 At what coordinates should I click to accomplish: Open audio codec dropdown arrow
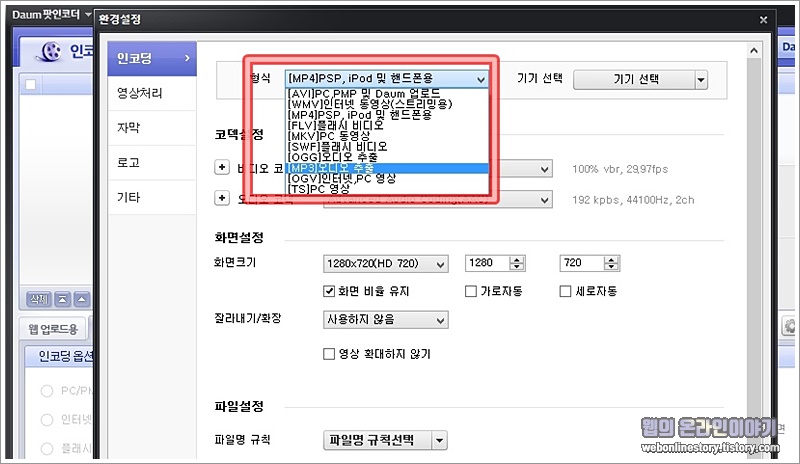pyautogui.click(x=544, y=200)
